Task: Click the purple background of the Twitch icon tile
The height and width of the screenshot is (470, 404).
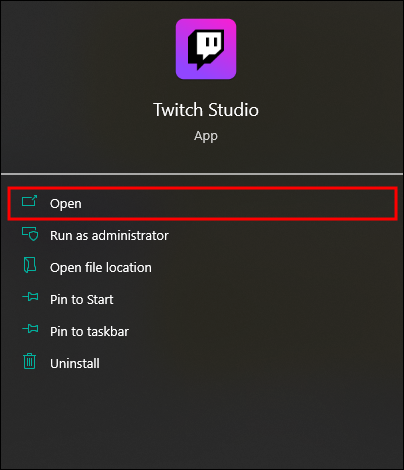Action: pyautogui.click(x=183, y=72)
